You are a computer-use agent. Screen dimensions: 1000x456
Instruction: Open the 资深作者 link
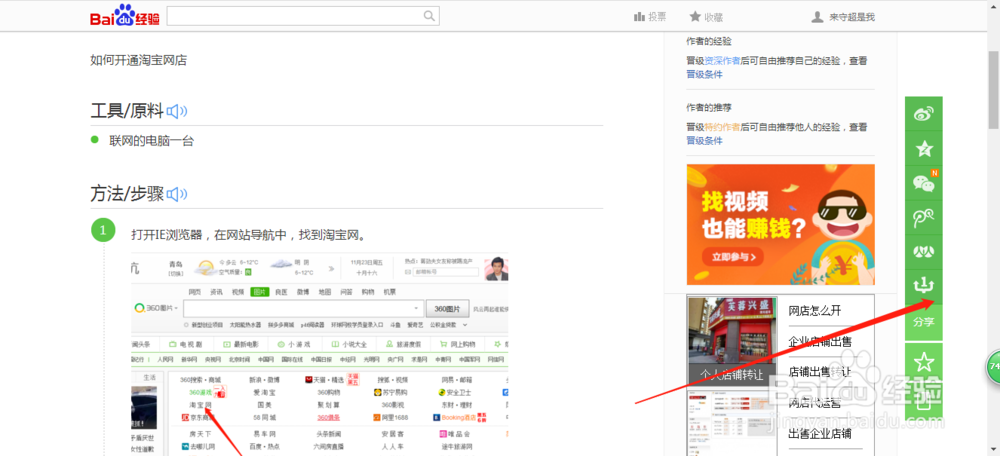[x=723, y=61]
